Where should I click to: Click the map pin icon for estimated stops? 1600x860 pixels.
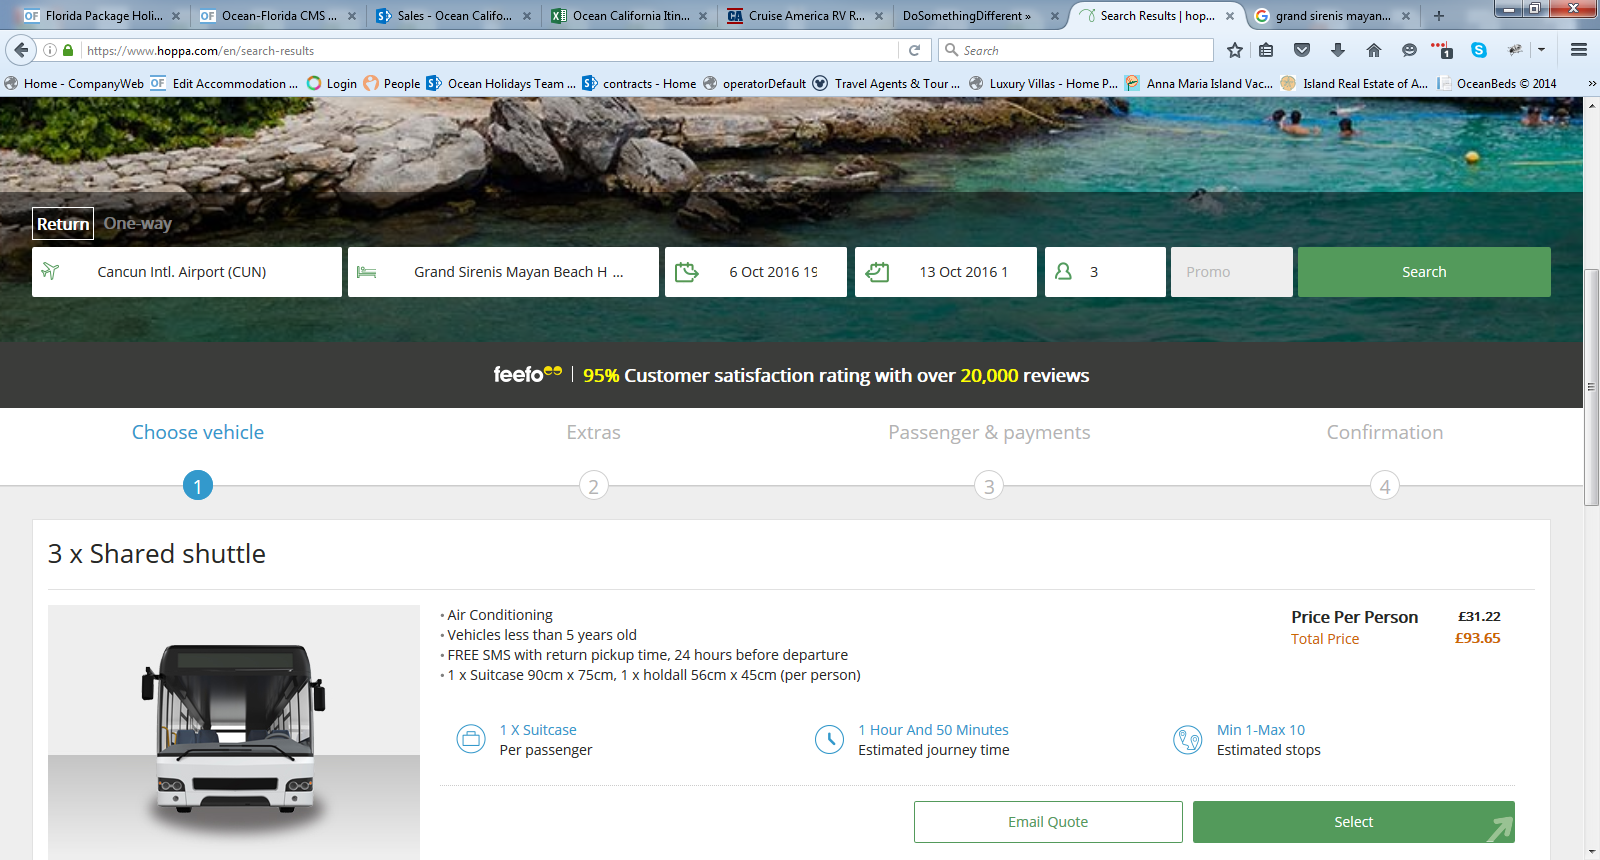(x=1188, y=739)
